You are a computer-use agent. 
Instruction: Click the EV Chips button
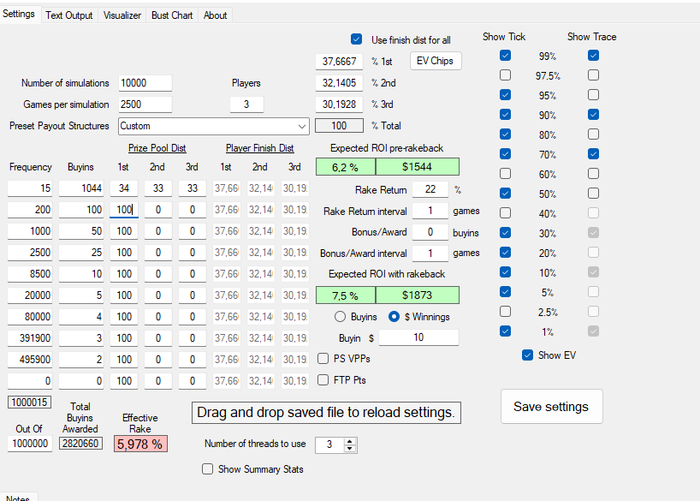[x=435, y=61]
